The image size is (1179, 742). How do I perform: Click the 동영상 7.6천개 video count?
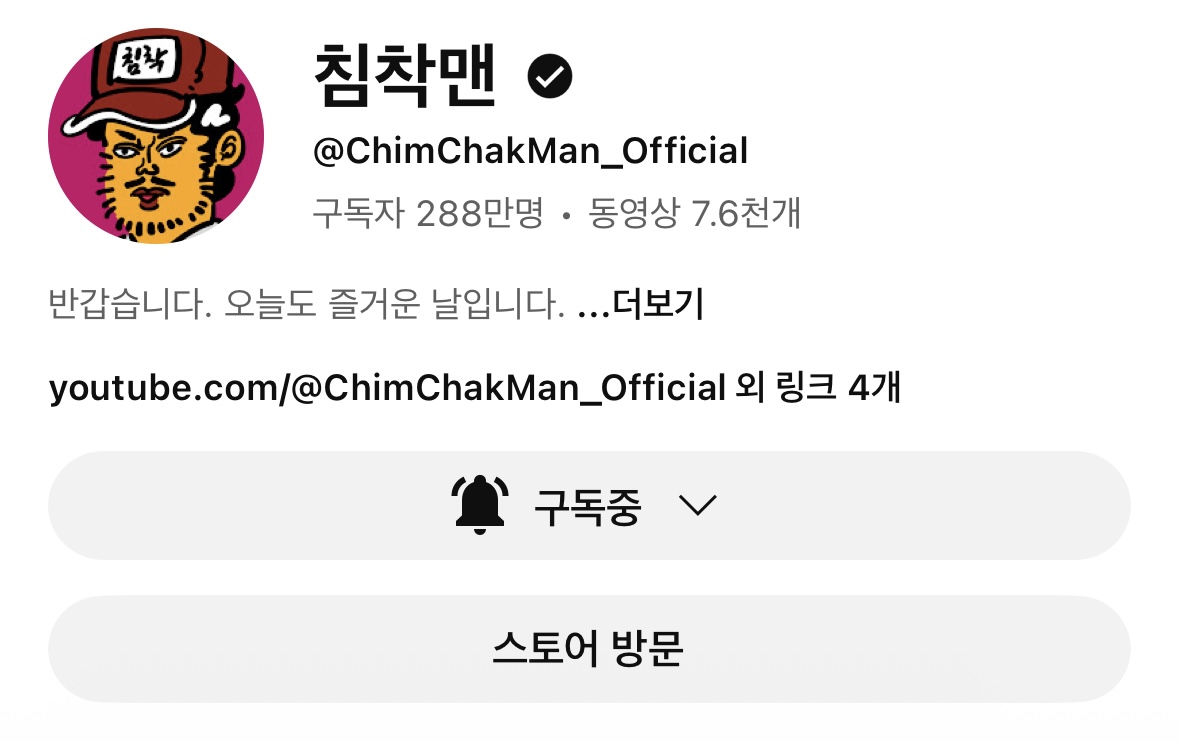(x=694, y=213)
